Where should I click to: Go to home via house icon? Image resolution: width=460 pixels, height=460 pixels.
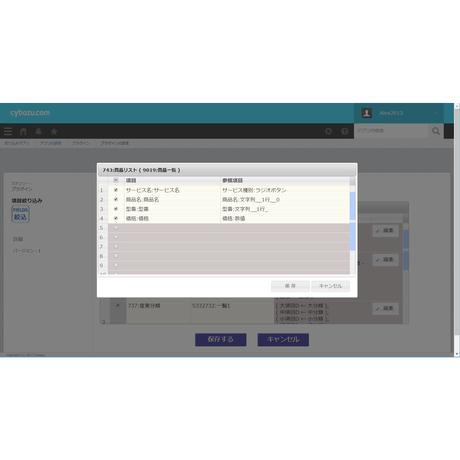[x=23, y=131]
